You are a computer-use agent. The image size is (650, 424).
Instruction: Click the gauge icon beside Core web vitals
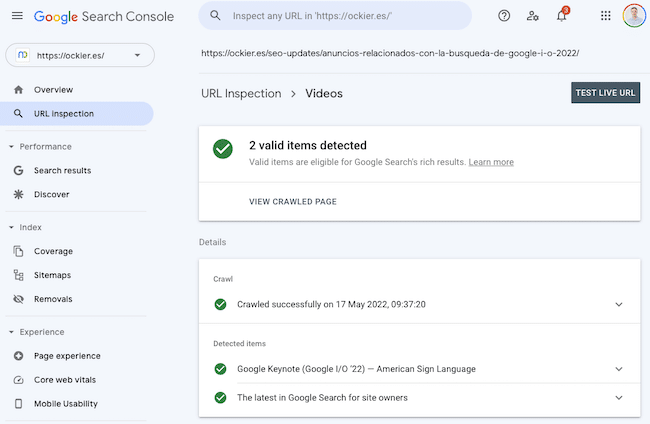[x=18, y=380]
